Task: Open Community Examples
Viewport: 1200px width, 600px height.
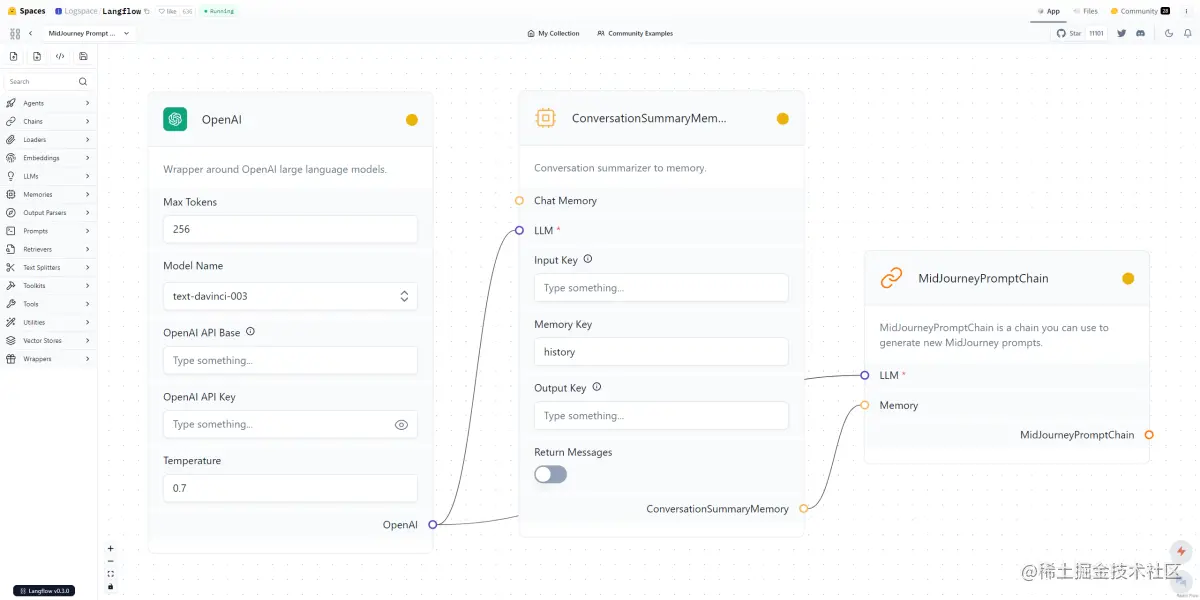Action: tap(635, 33)
